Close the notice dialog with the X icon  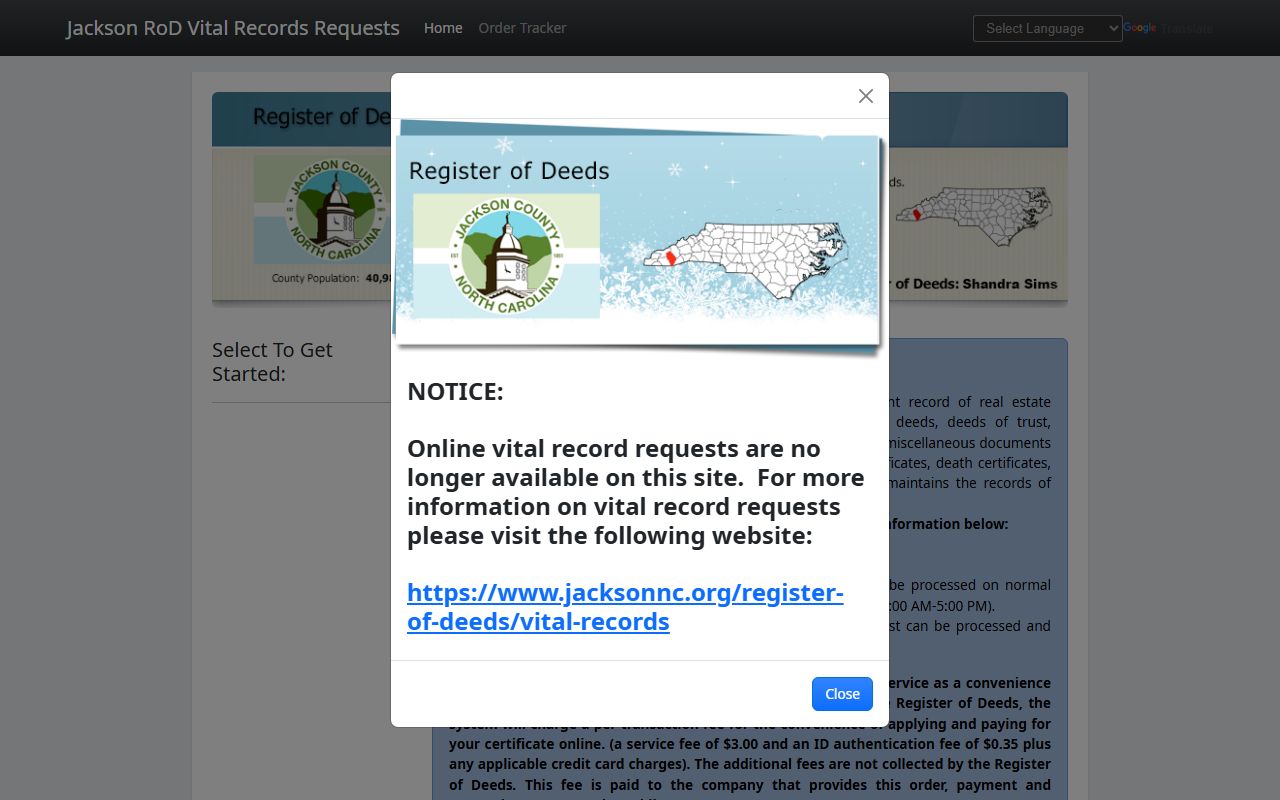866,96
